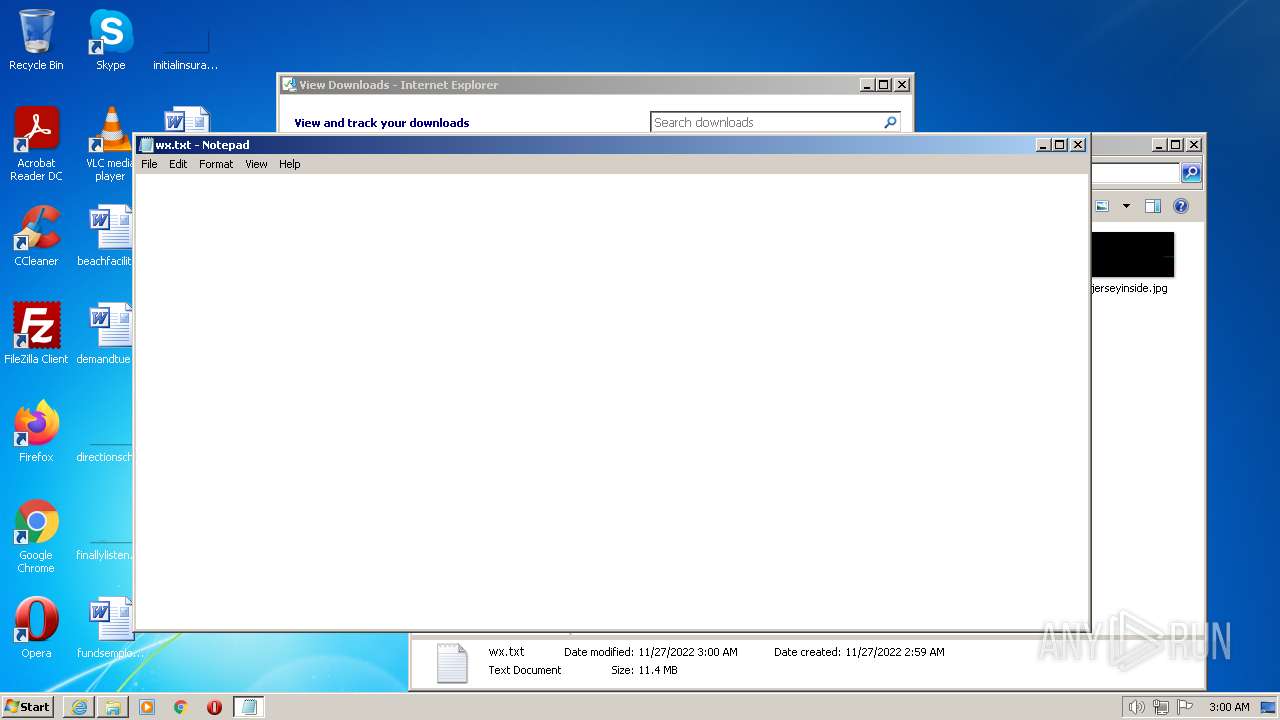Open Chrome from the taskbar
The height and width of the screenshot is (720, 1280).
[x=181, y=707]
